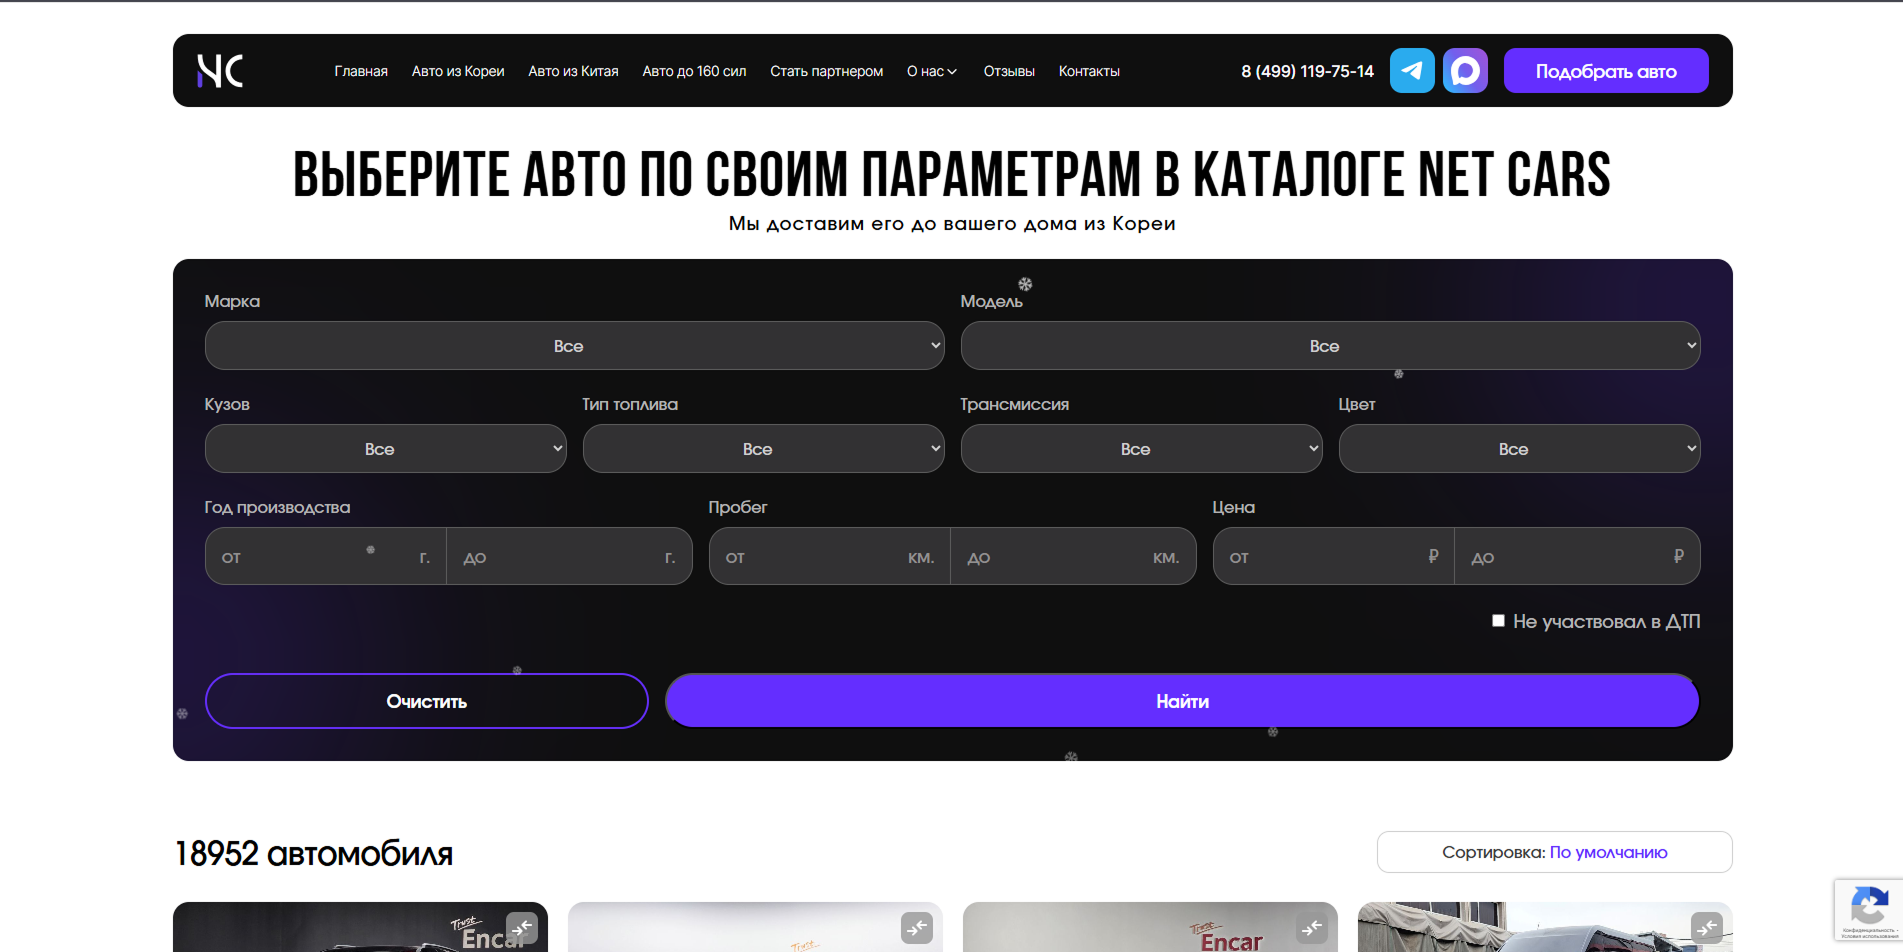Open the Telegram icon in the header
Viewport: 1903px width, 952px height.
point(1412,70)
